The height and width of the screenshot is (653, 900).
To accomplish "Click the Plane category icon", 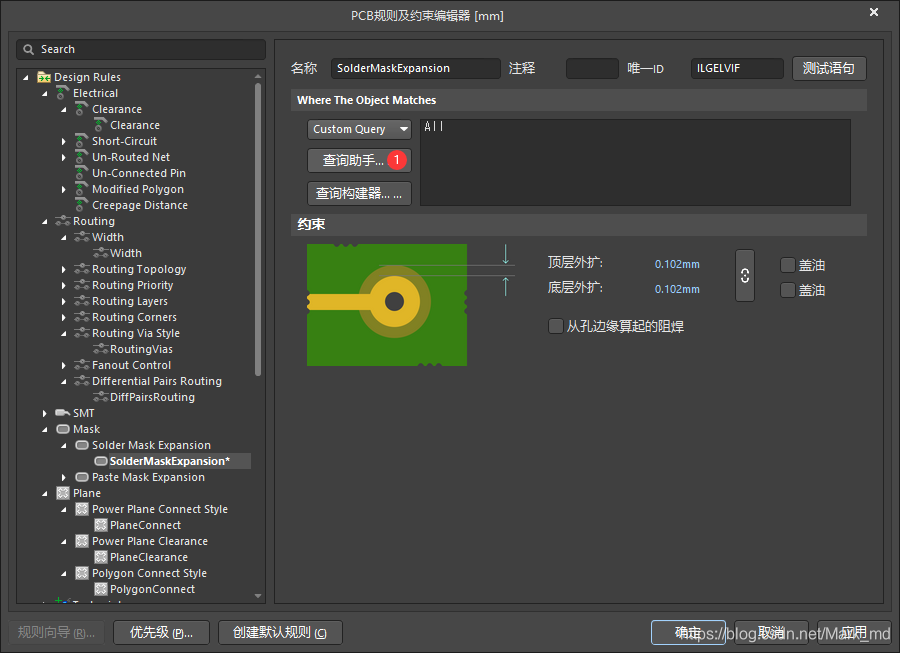I will pyautogui.click(x=63, y=493).
